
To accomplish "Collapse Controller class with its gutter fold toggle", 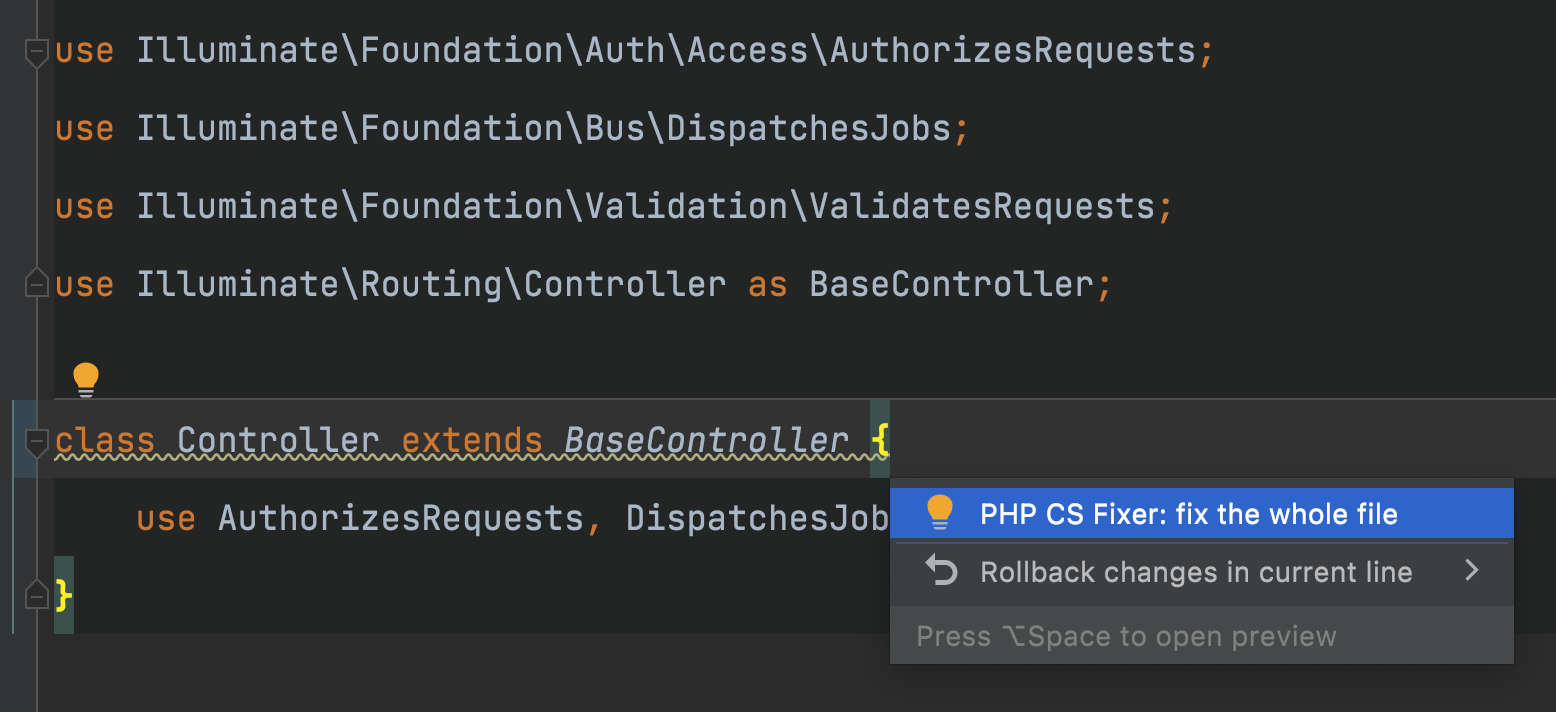I will tap(37, 440).
